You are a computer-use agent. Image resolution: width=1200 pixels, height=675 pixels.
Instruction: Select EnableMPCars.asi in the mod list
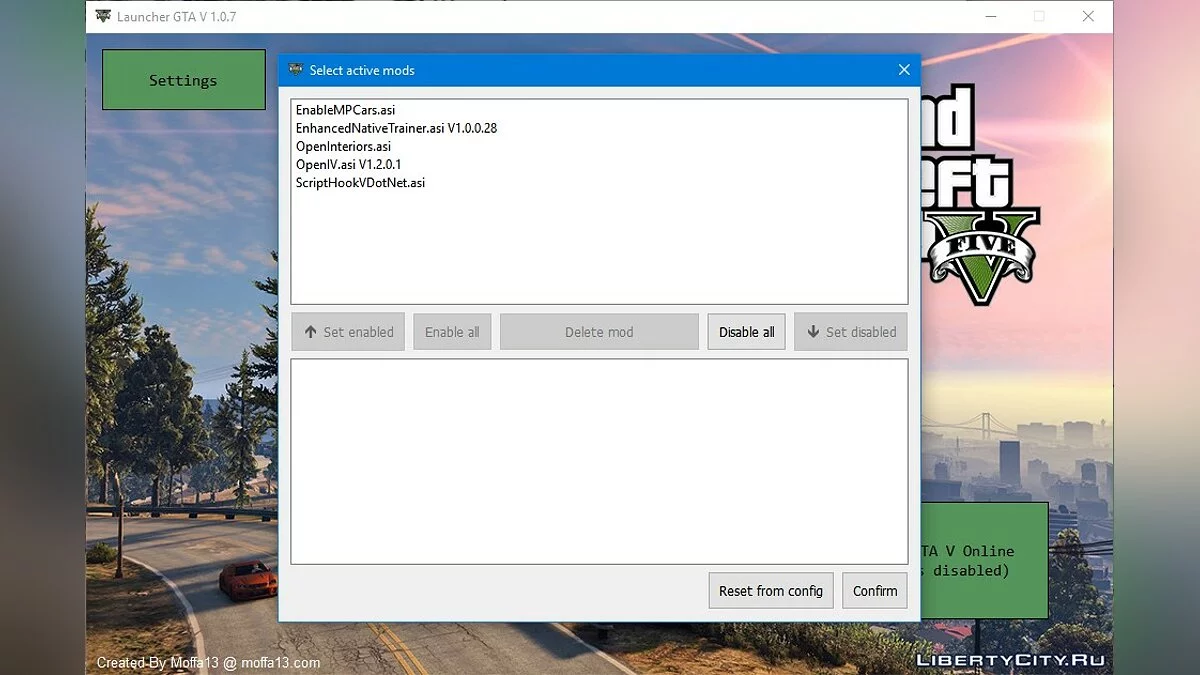point(346,110)
